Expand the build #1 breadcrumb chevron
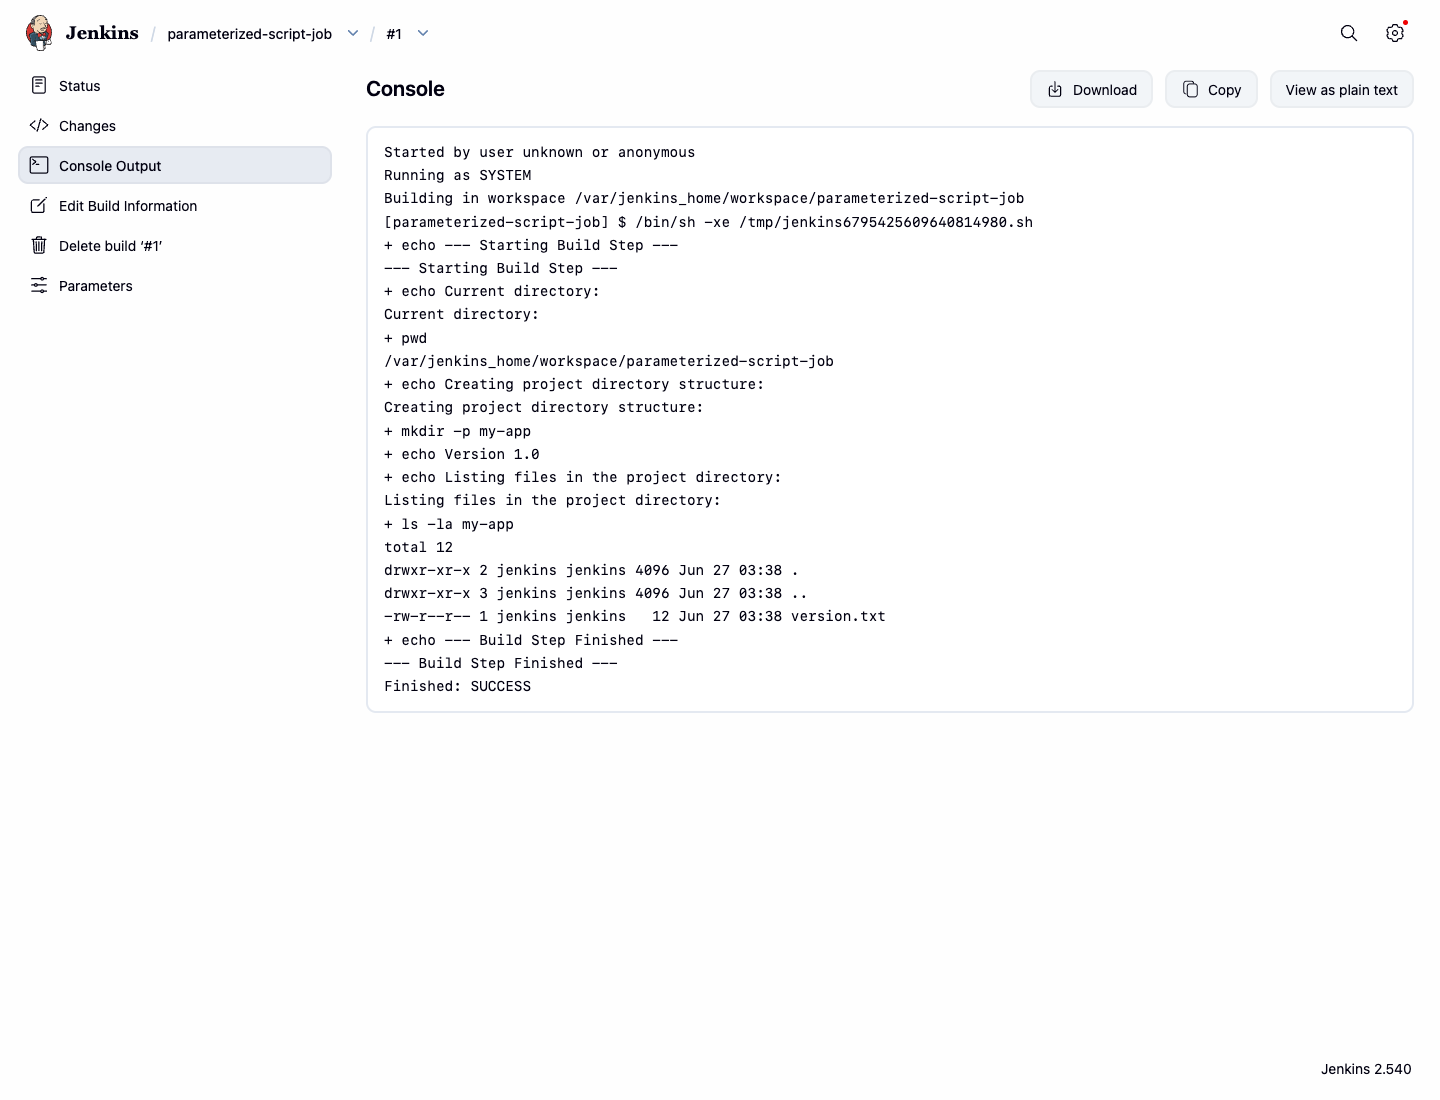Screen dimensions: 1440x1100 click(423, 33)
